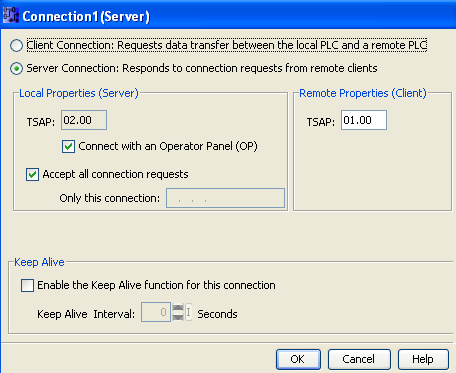Enable the Keep Alive function checkbox
The height and width of the screenshot is (373, 456).
point(27,285)
